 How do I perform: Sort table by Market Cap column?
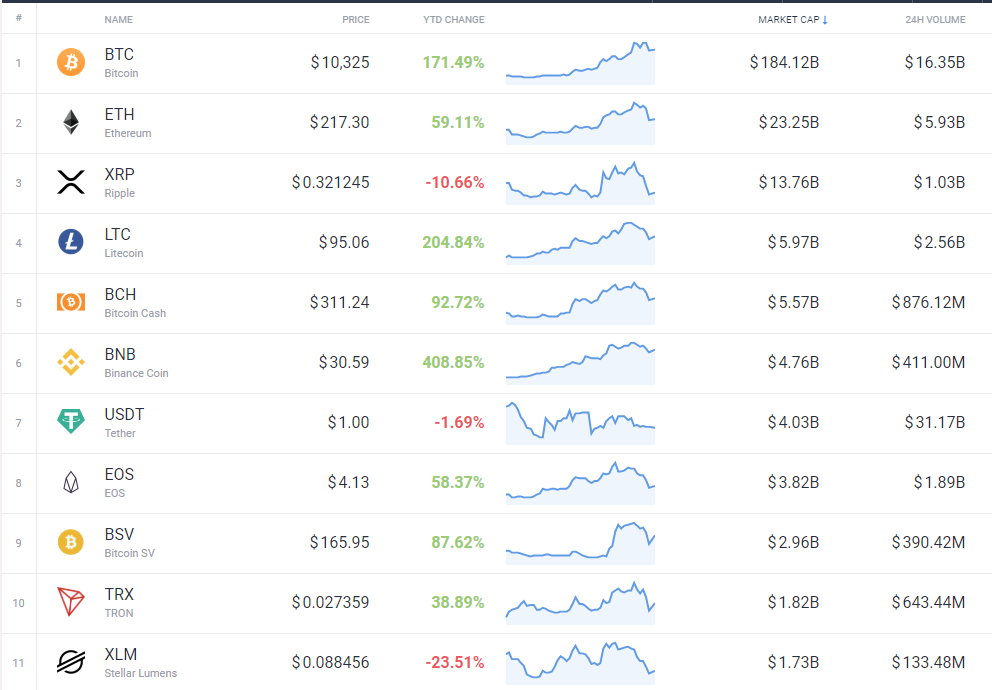click(x=793, y=20)
